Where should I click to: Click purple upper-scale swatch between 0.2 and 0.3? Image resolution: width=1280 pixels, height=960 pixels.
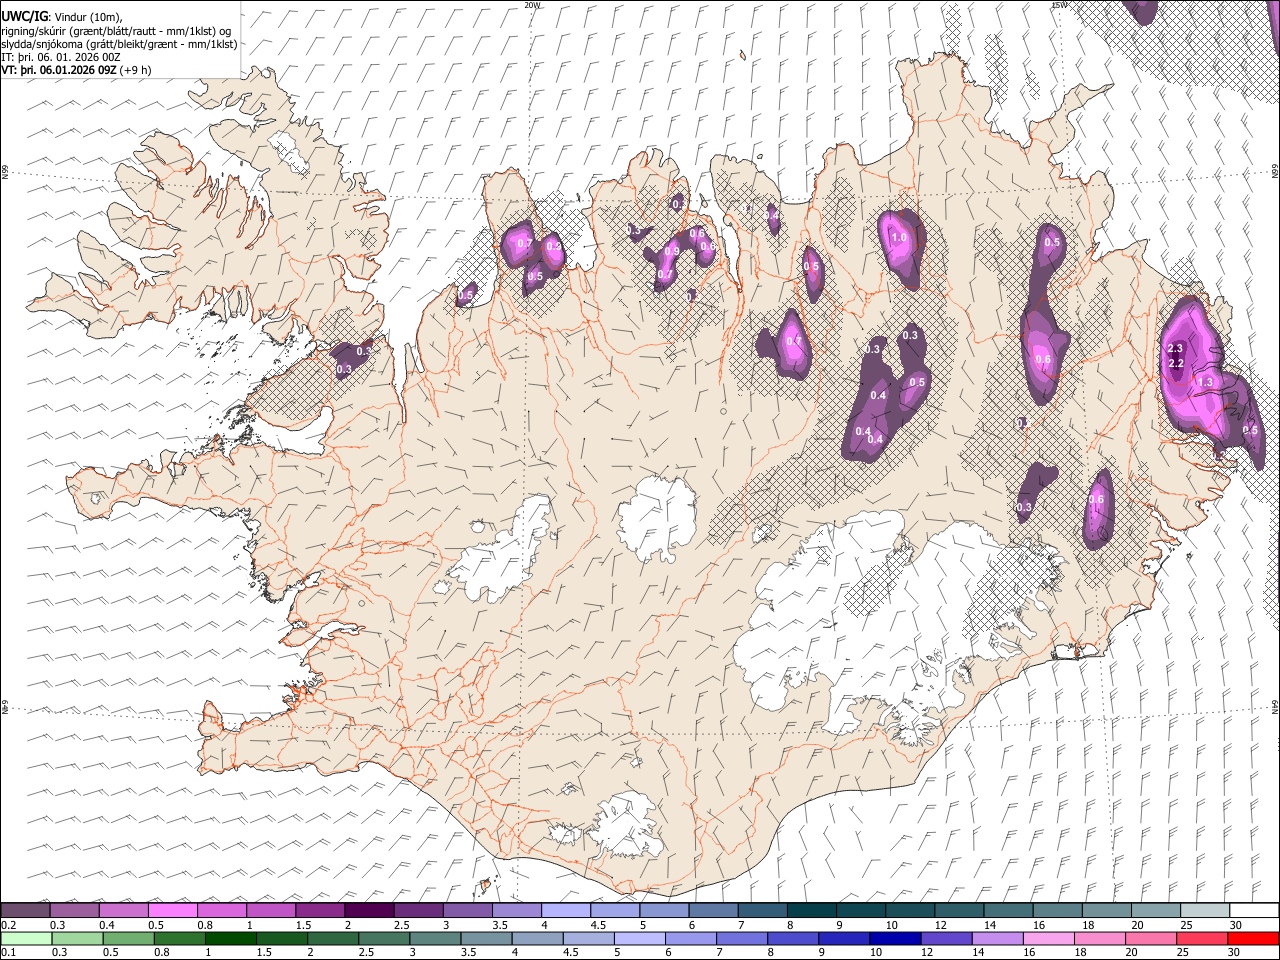tap(25, 911)
